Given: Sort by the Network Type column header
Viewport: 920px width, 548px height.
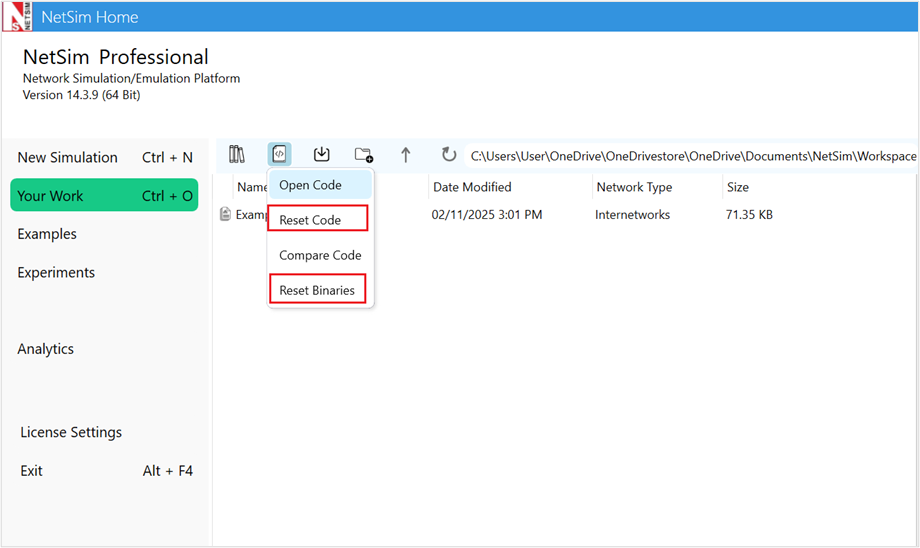Looking at the screenshot, I should [x=634, y=187].
